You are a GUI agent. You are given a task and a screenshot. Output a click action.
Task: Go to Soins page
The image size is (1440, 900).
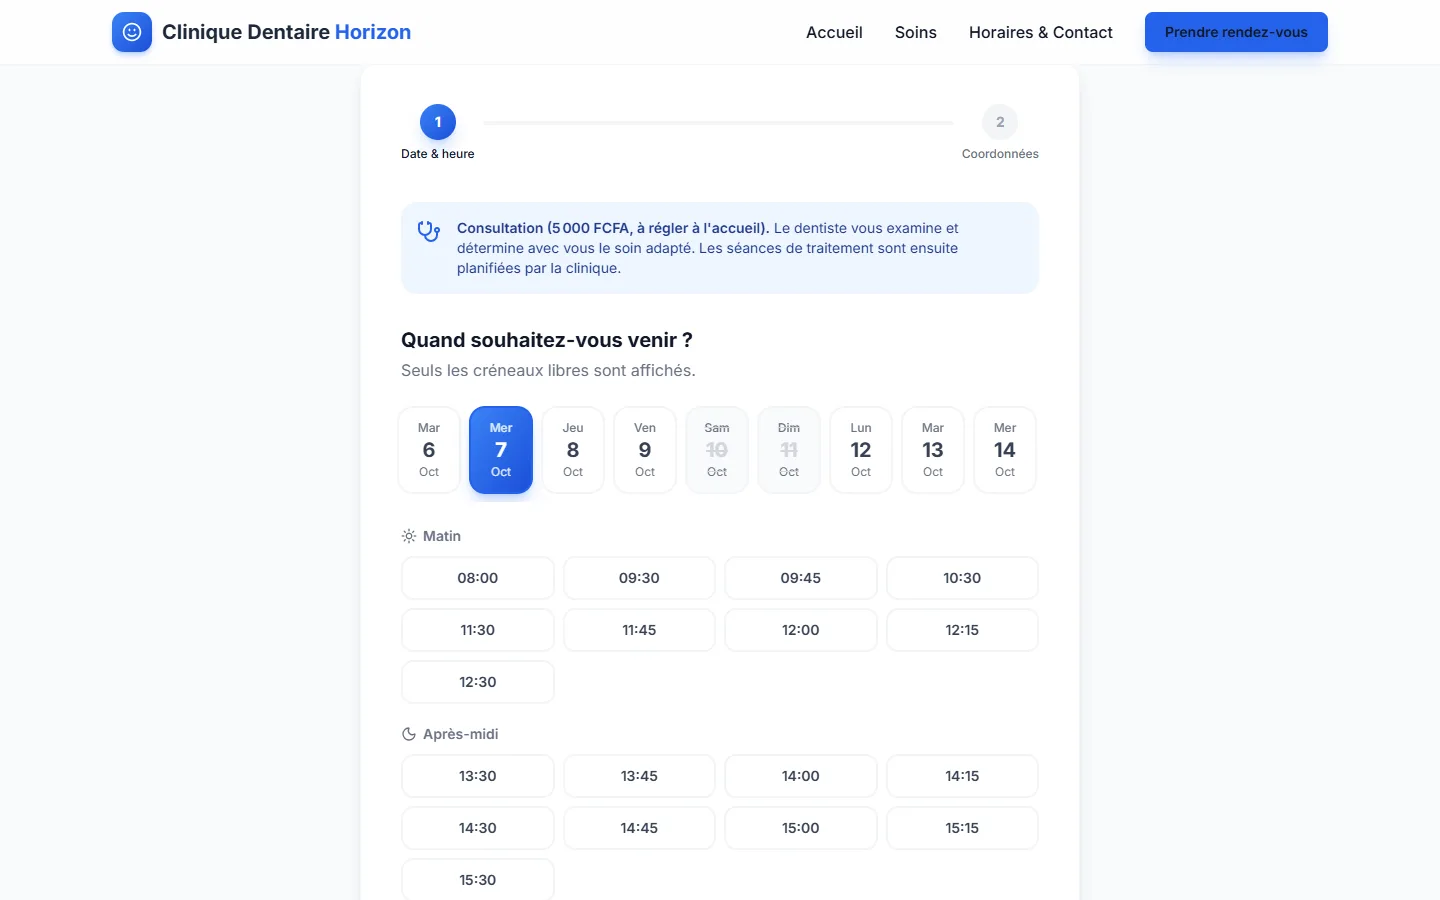(916, 32)
